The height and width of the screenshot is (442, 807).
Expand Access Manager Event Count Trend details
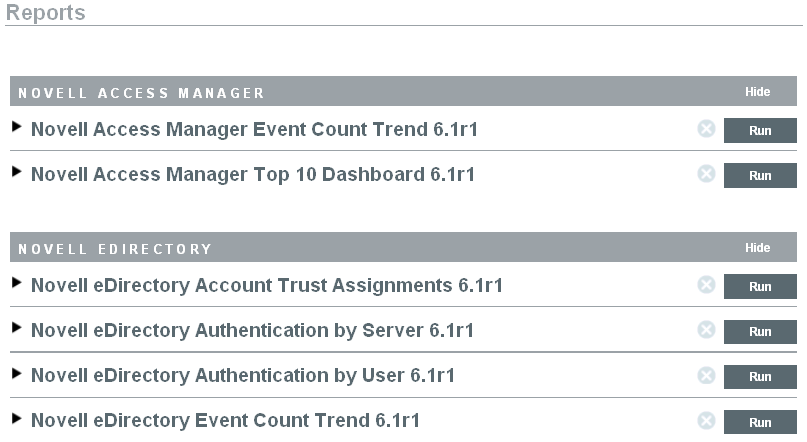pyautogui.click(x=16, y=128)
